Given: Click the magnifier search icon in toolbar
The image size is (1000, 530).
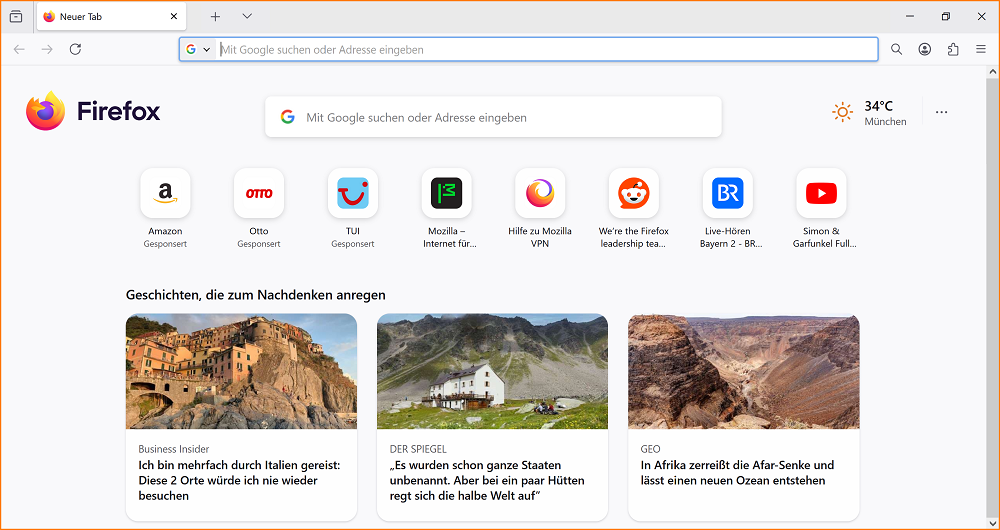Looking at the screenshot, I should 897,49.
